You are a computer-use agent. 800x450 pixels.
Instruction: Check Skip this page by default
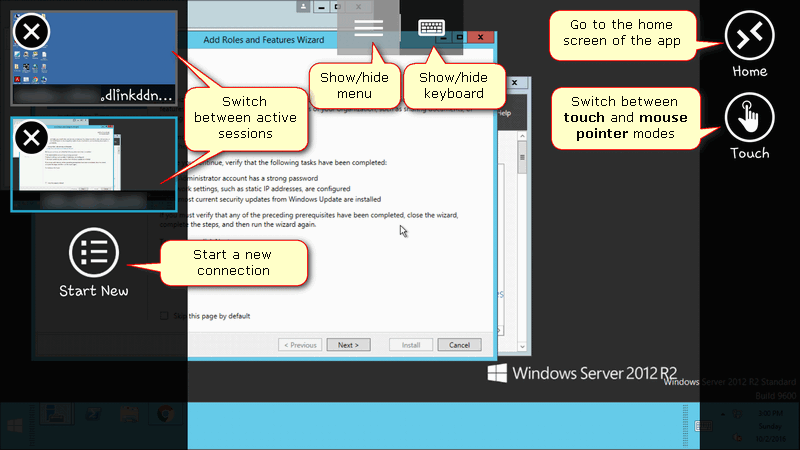click(x=164, y=316)
